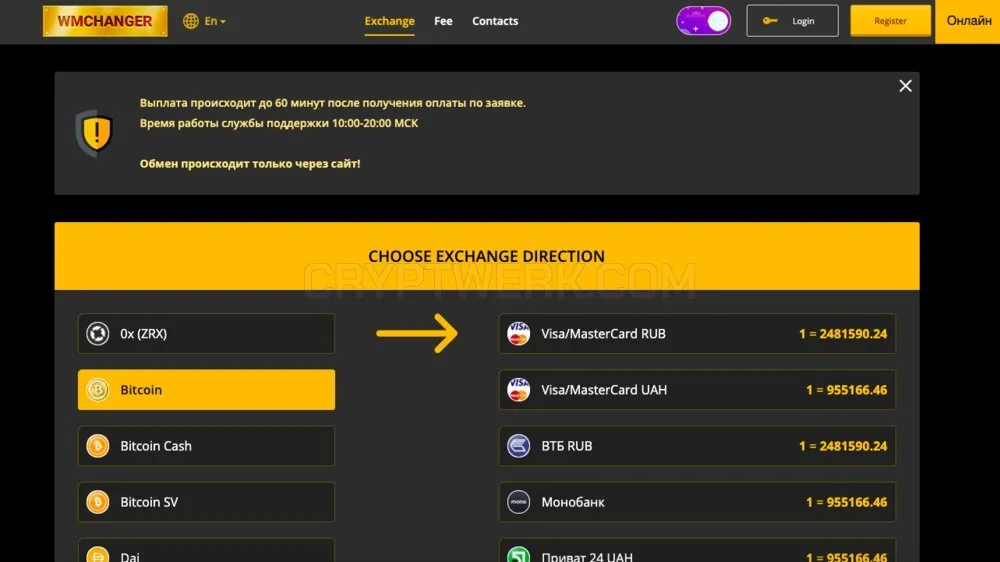Go to the Fee page
This screenshot has height=562, width=1000.
coord(443,21)
